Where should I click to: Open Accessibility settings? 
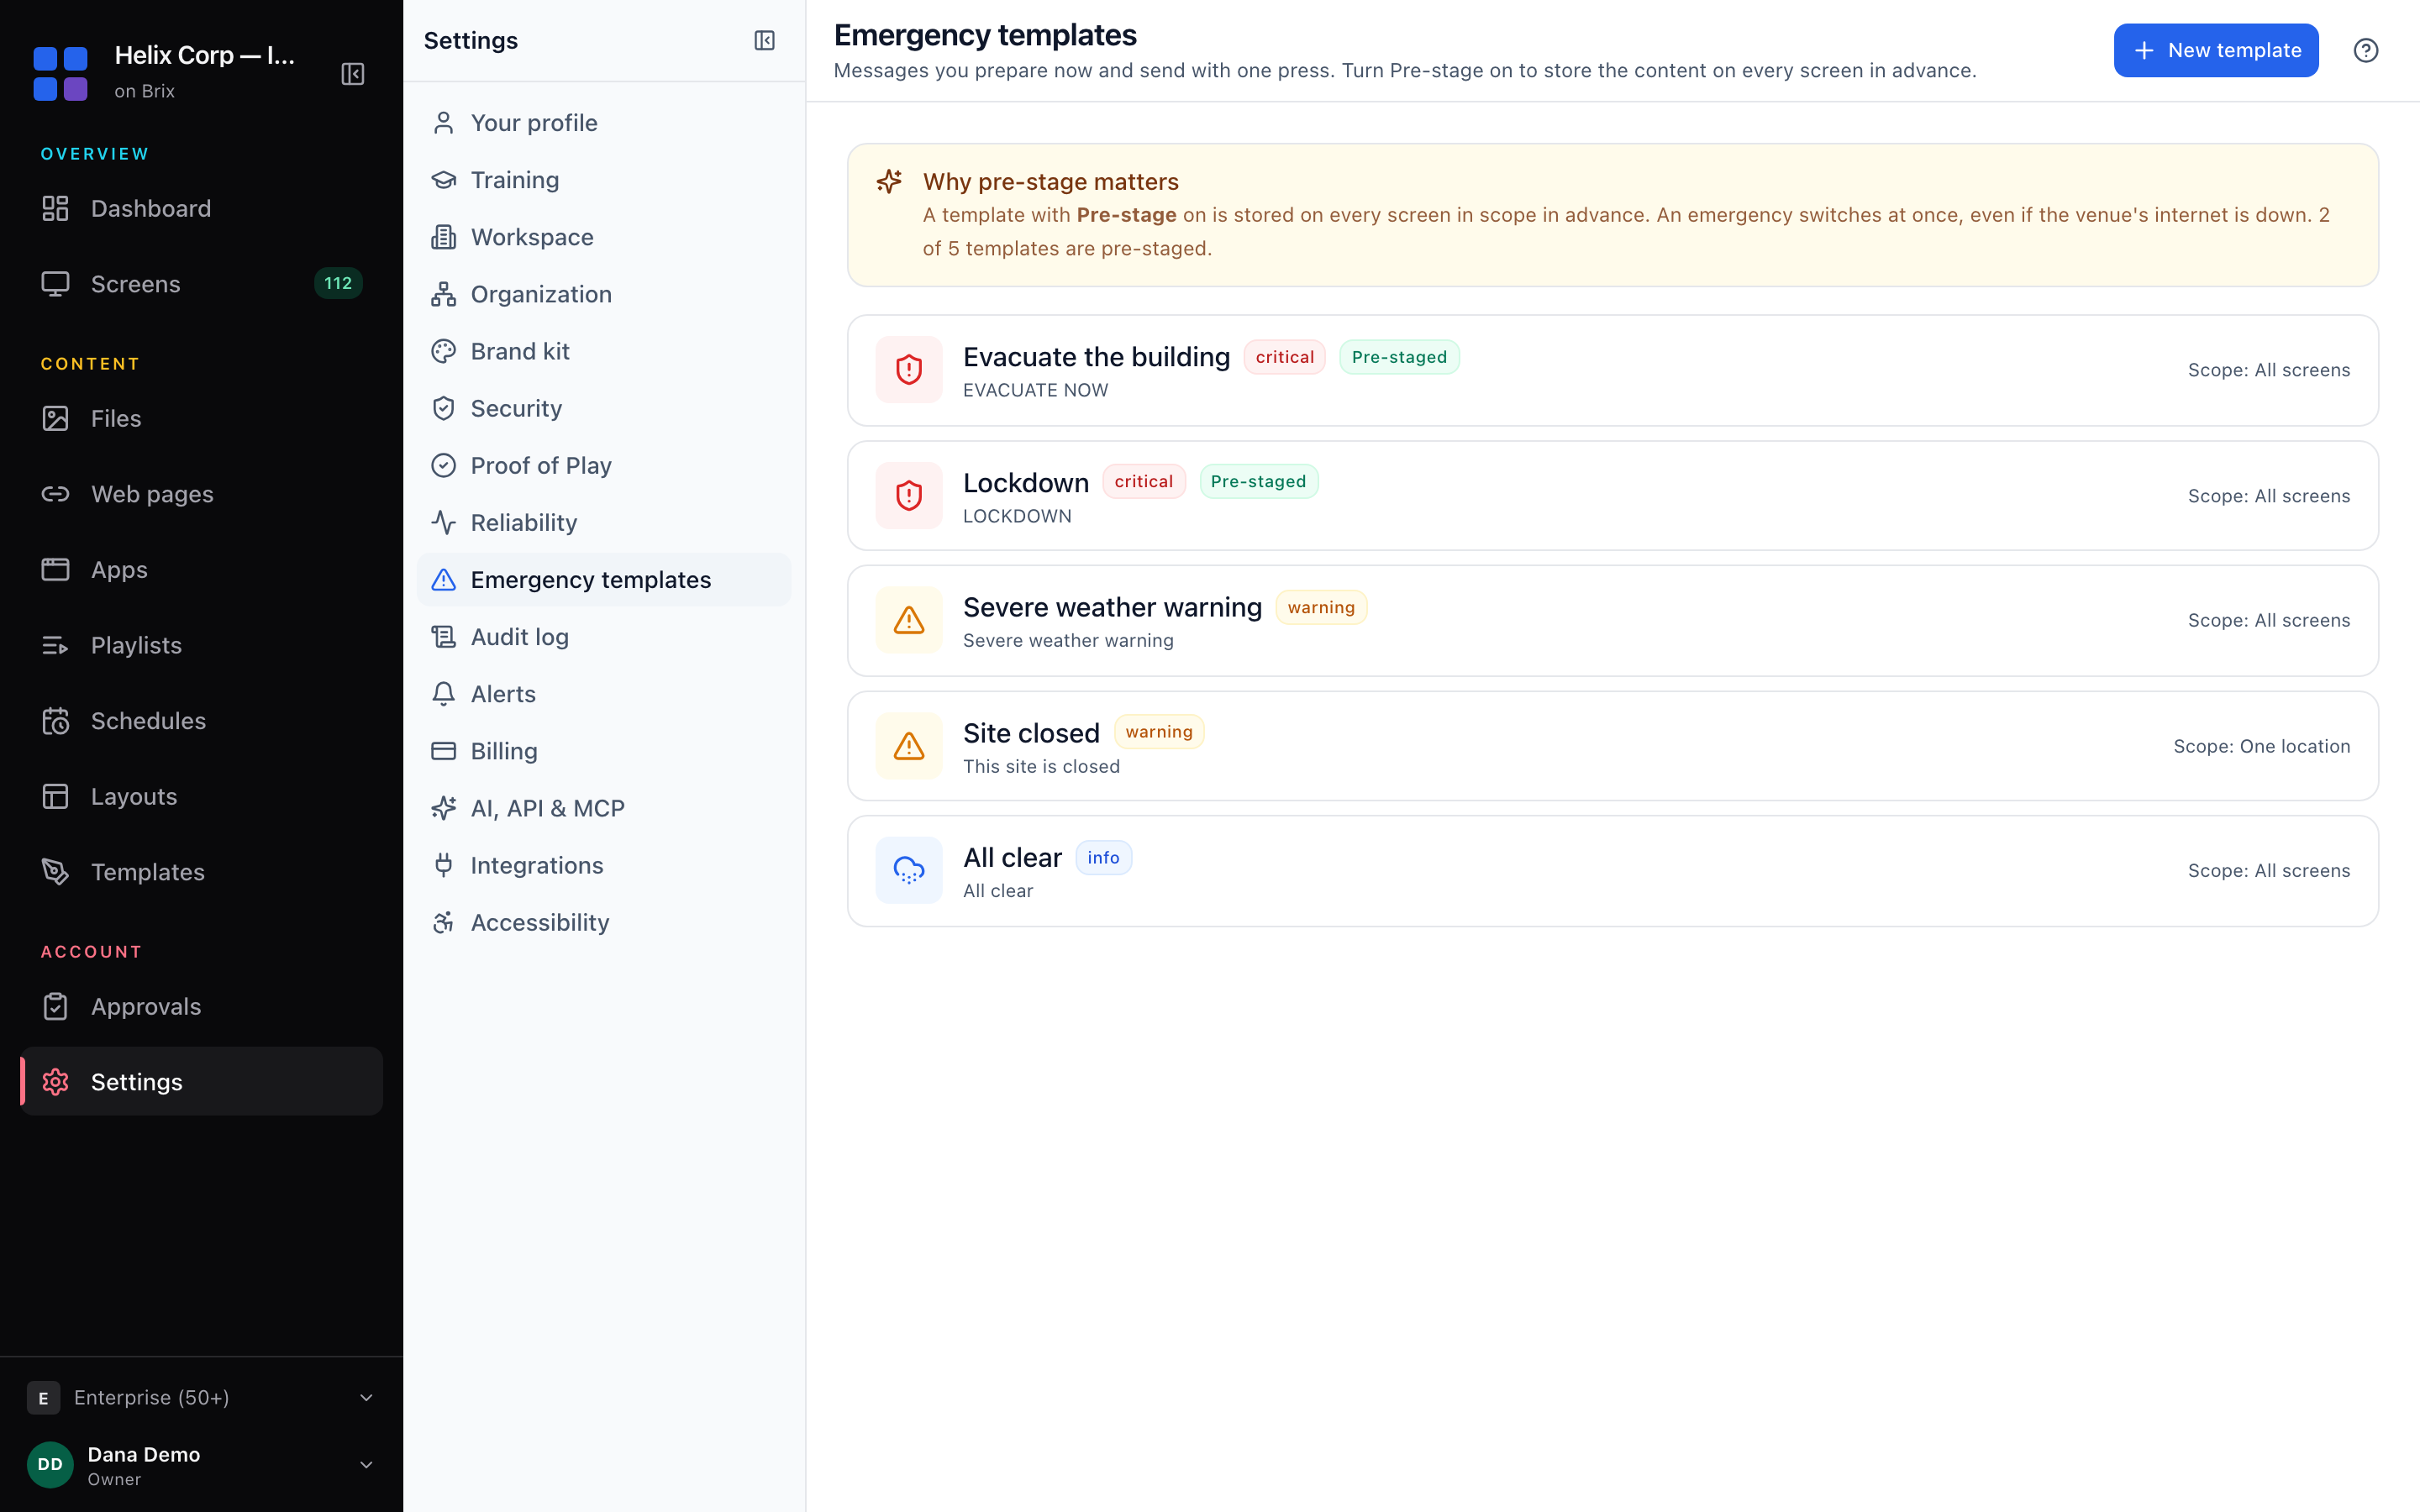pyautogui.click(x=603, y=922)
